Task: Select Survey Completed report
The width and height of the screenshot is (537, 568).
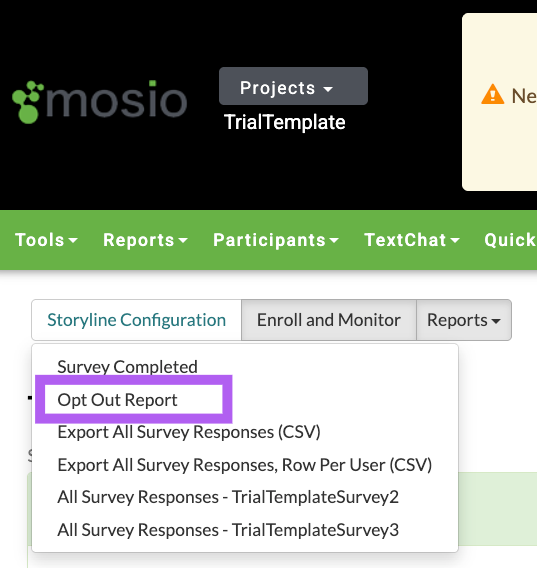Action: pos(128,367)
